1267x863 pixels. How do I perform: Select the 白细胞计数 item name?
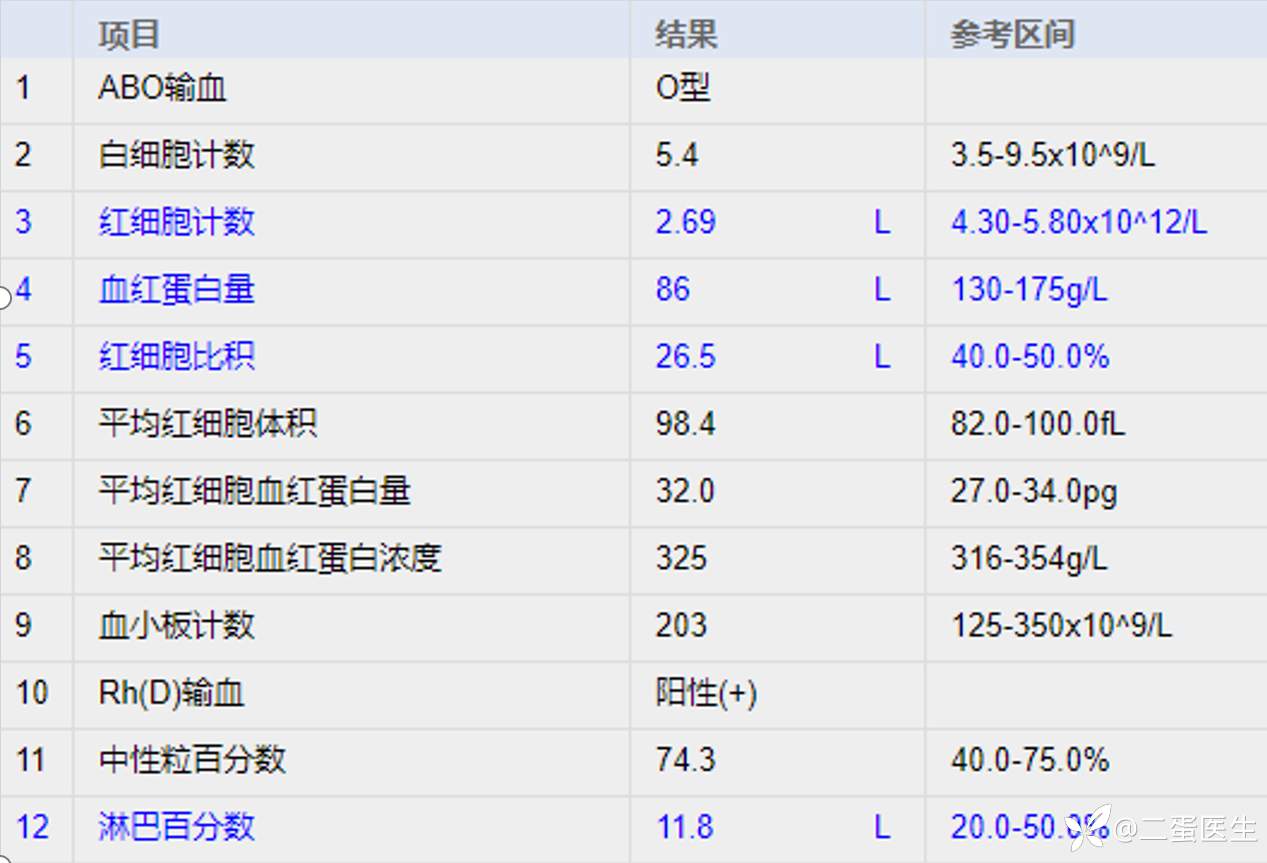(x=176, y=155)
